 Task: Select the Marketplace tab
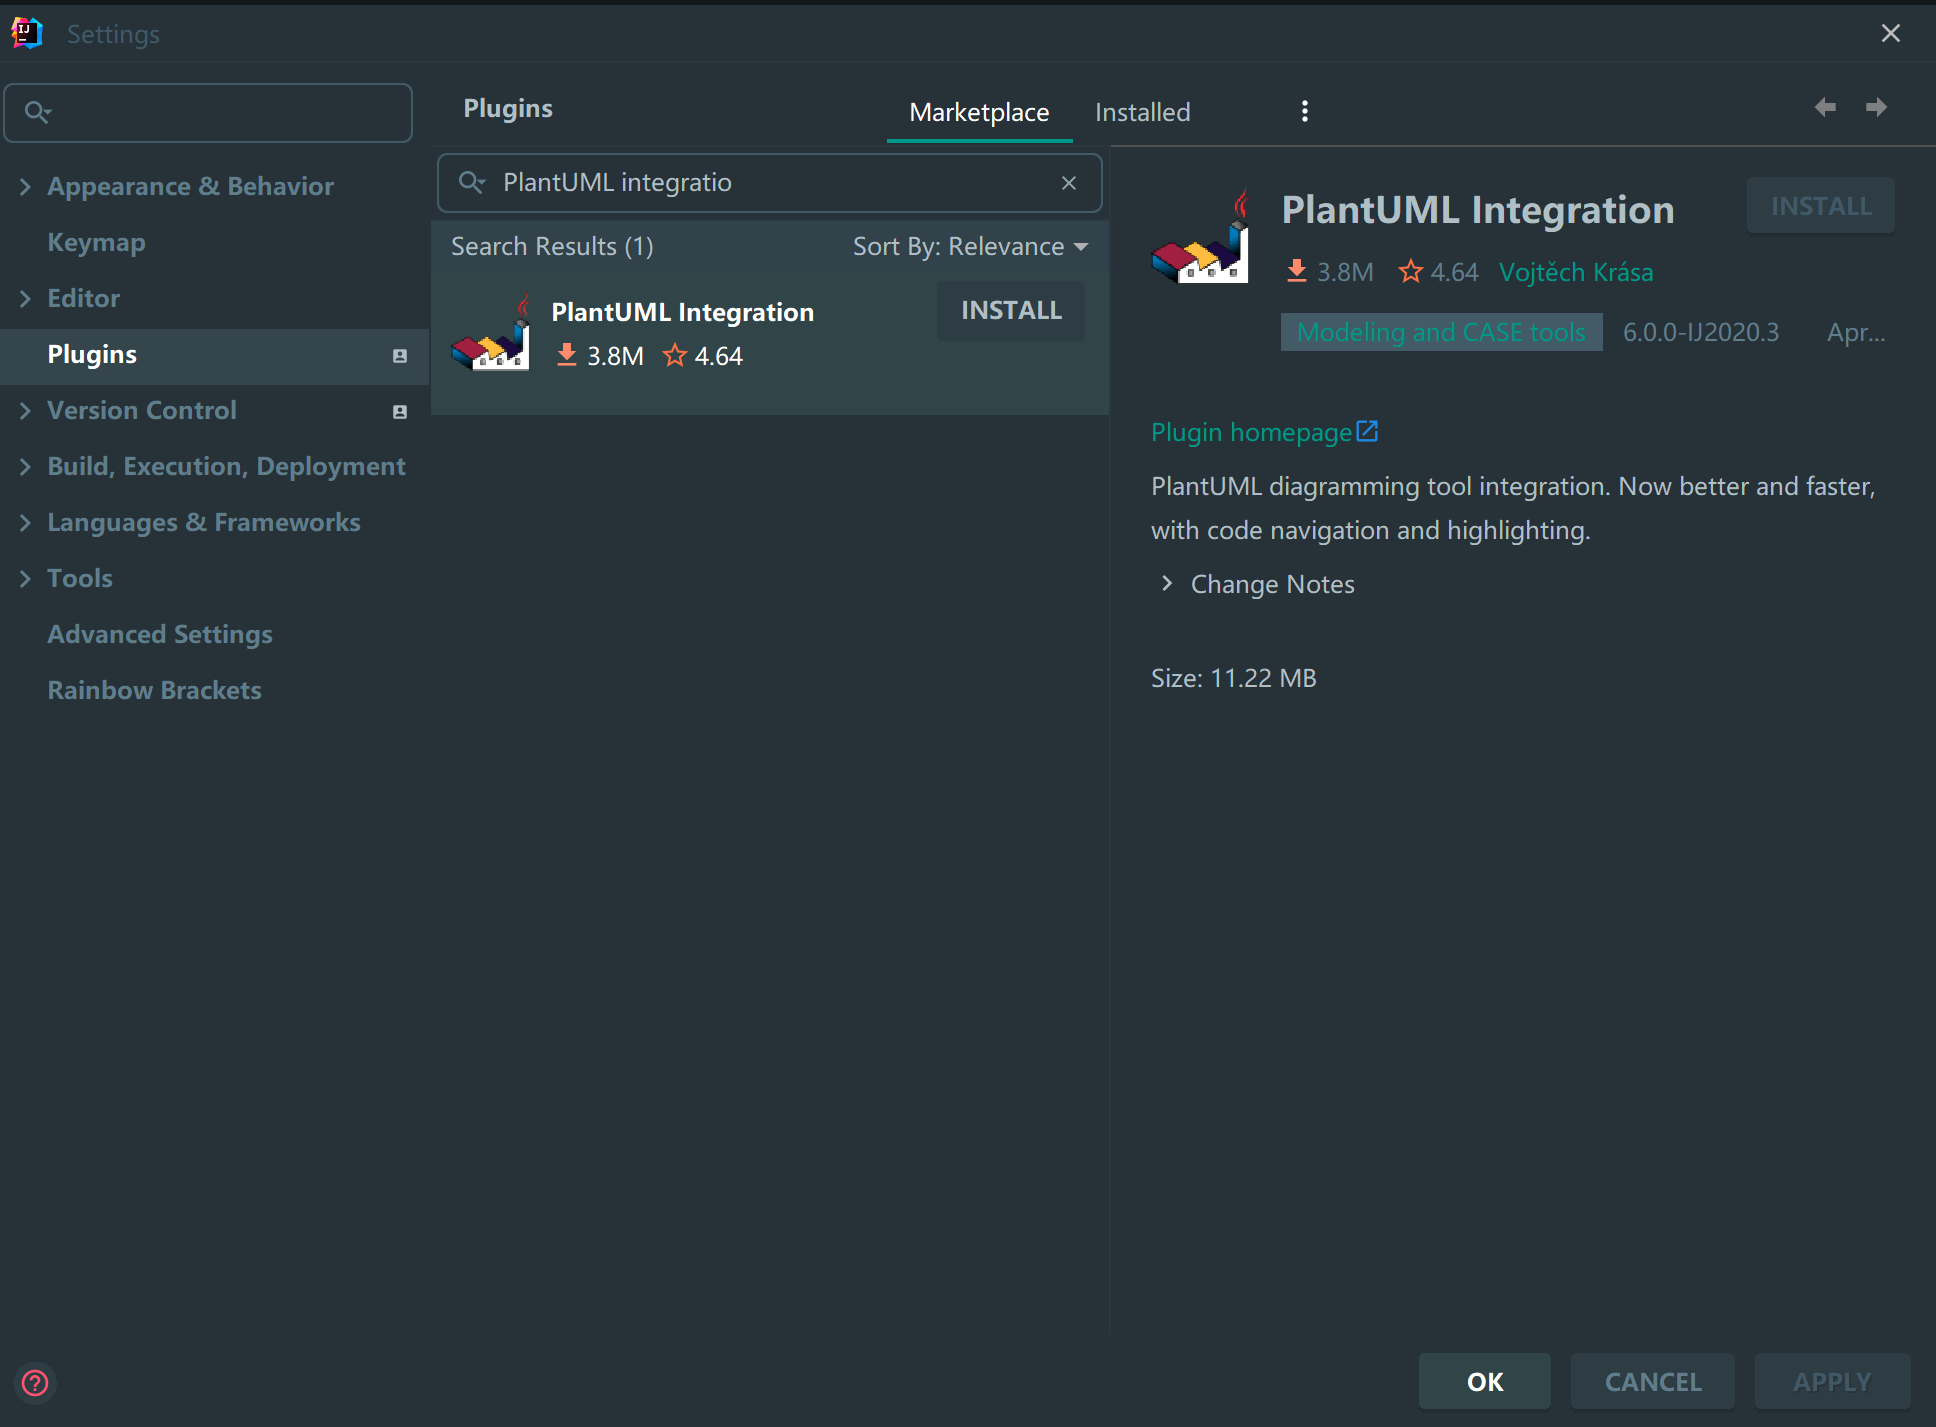coord(979,112)
